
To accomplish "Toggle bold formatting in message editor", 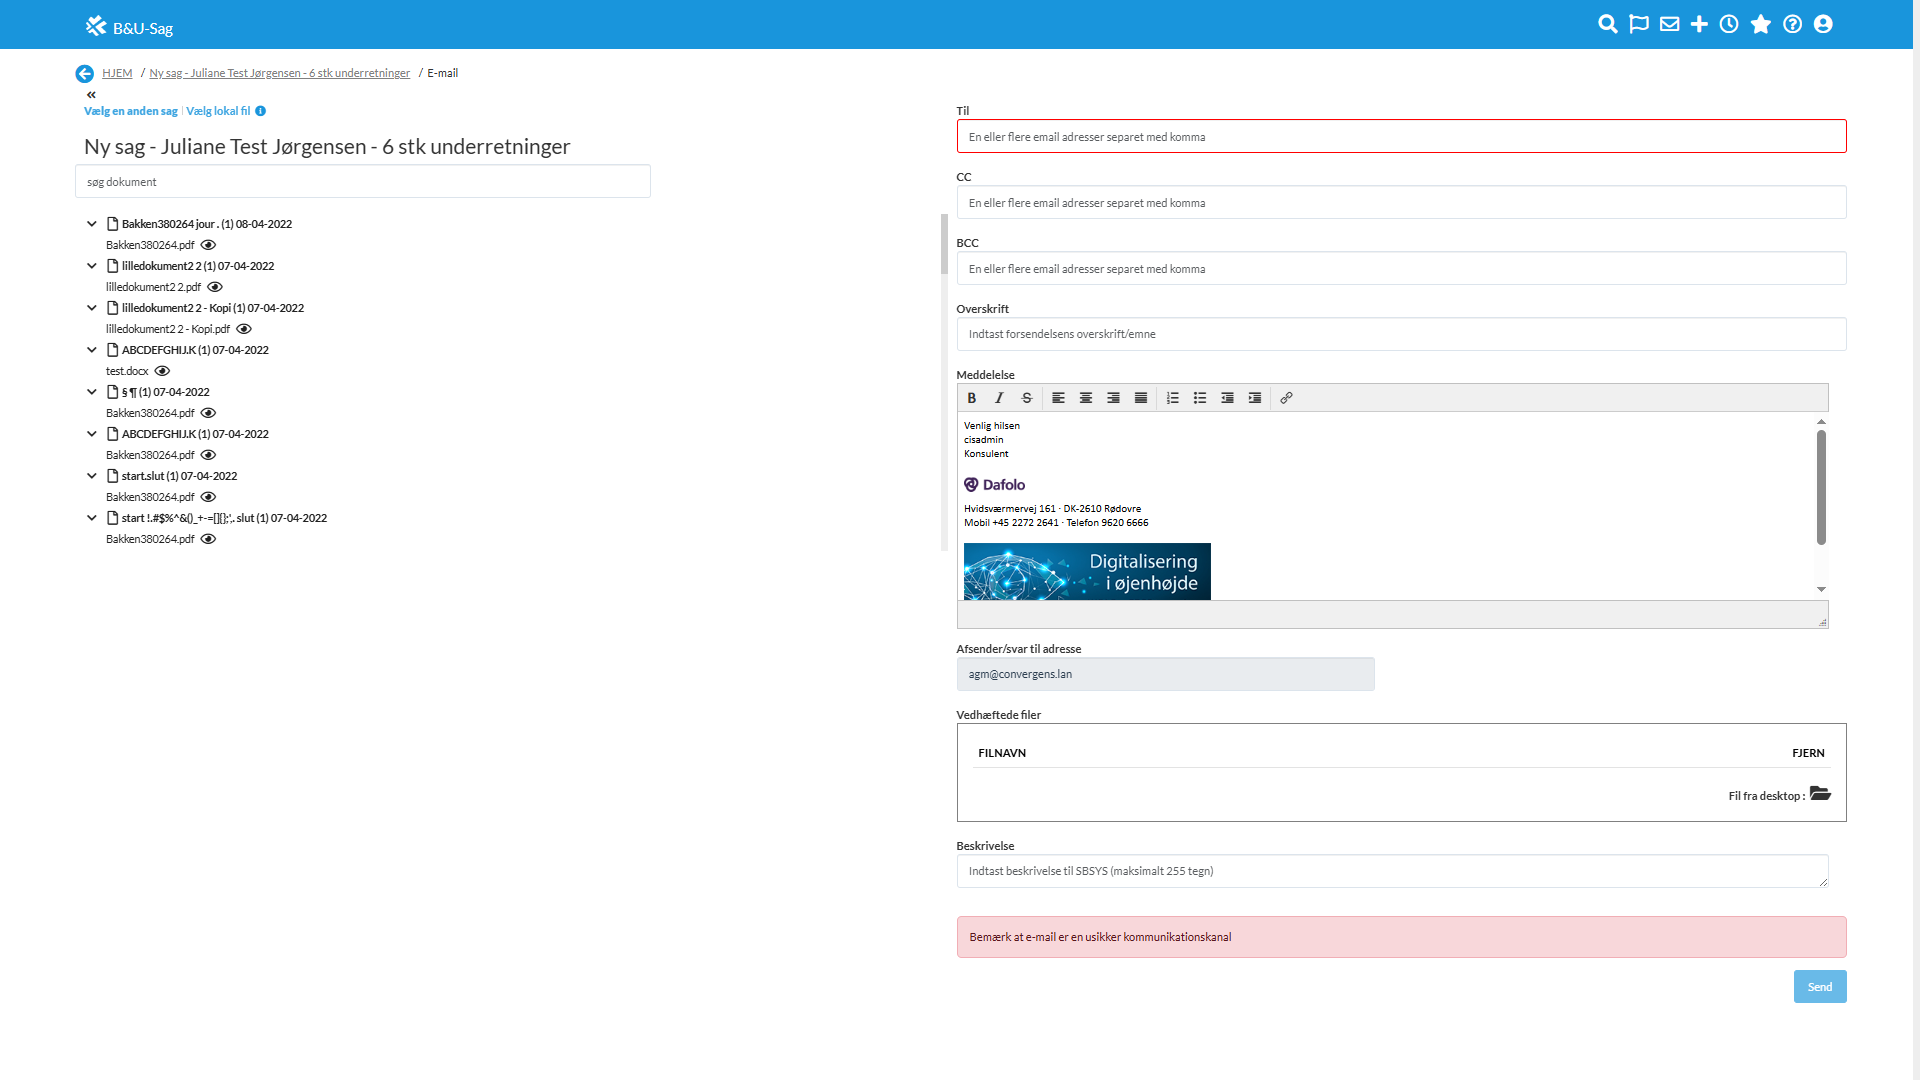I will (971, 398).
